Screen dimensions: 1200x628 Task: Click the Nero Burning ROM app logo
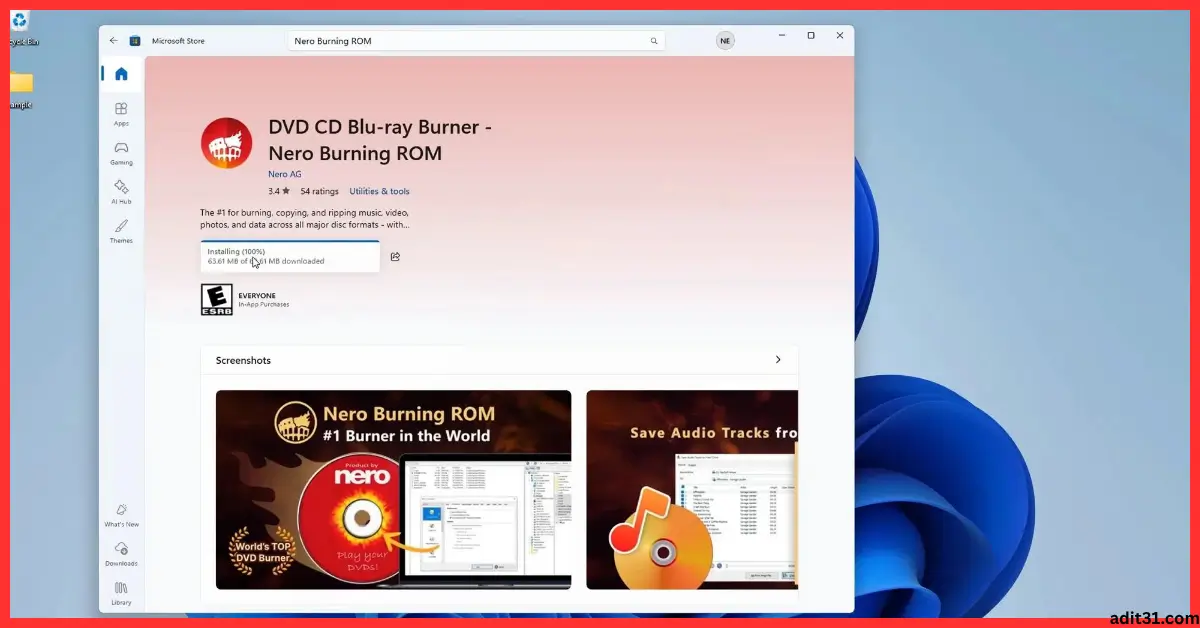pyautogui.click(x=226, y=142)
